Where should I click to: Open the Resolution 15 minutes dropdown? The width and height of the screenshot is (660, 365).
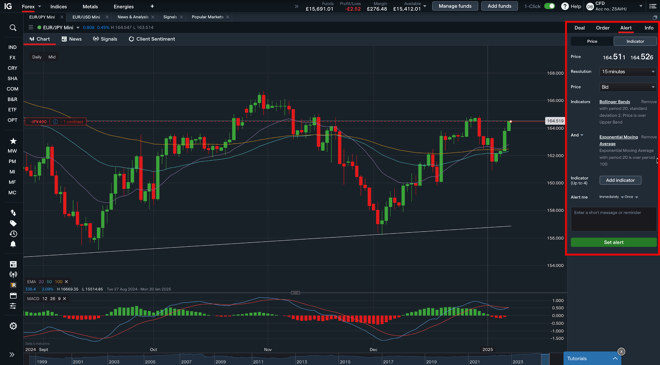point(628,72)
